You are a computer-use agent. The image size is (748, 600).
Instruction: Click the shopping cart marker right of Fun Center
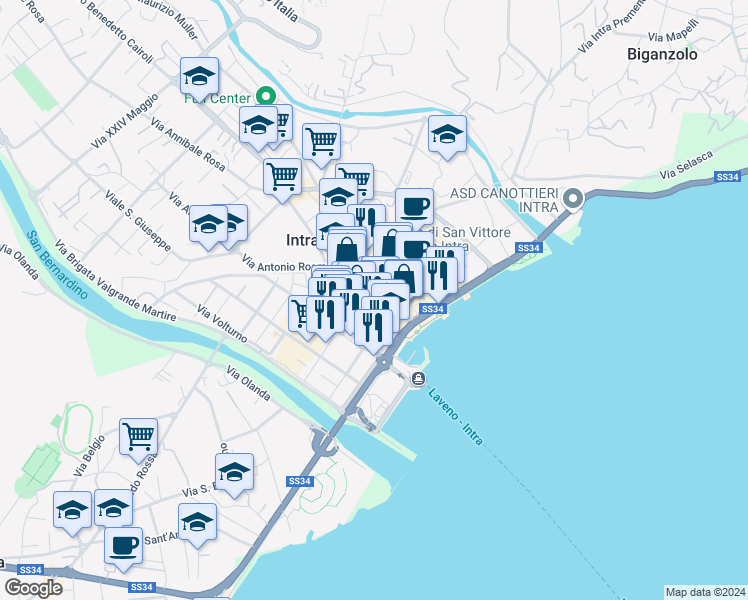321,144
